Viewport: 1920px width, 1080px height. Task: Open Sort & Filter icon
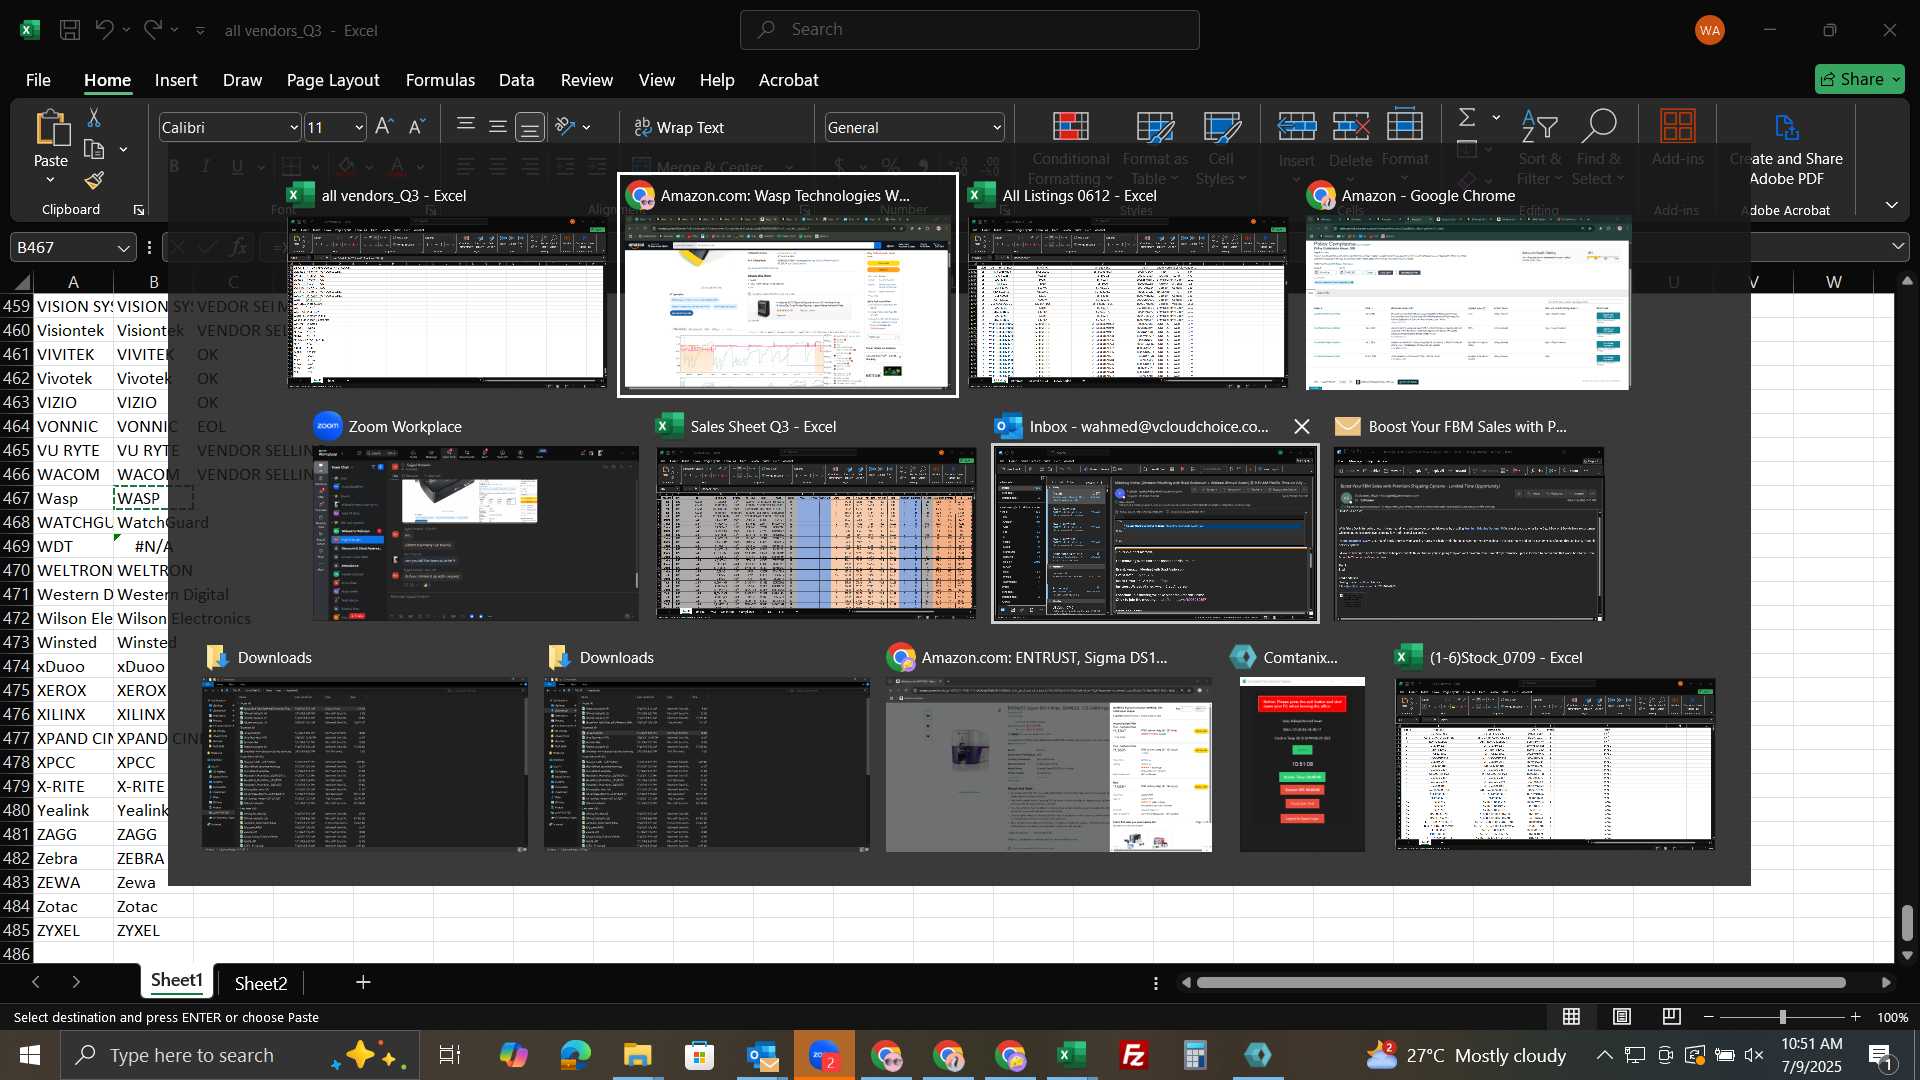[1540, 127]
